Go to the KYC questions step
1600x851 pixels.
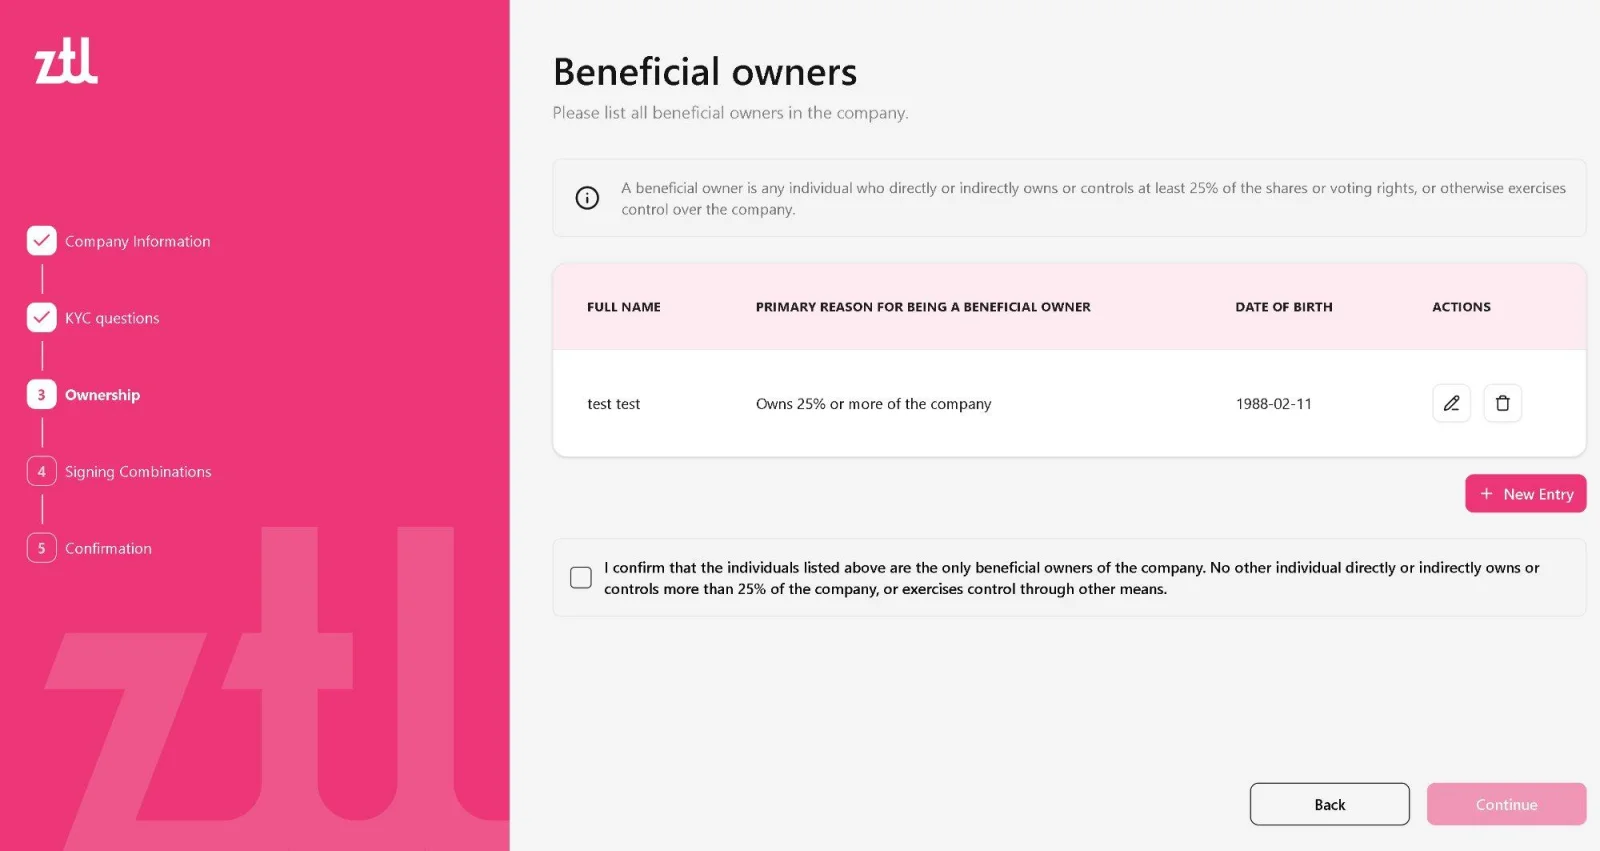point(112,318)
